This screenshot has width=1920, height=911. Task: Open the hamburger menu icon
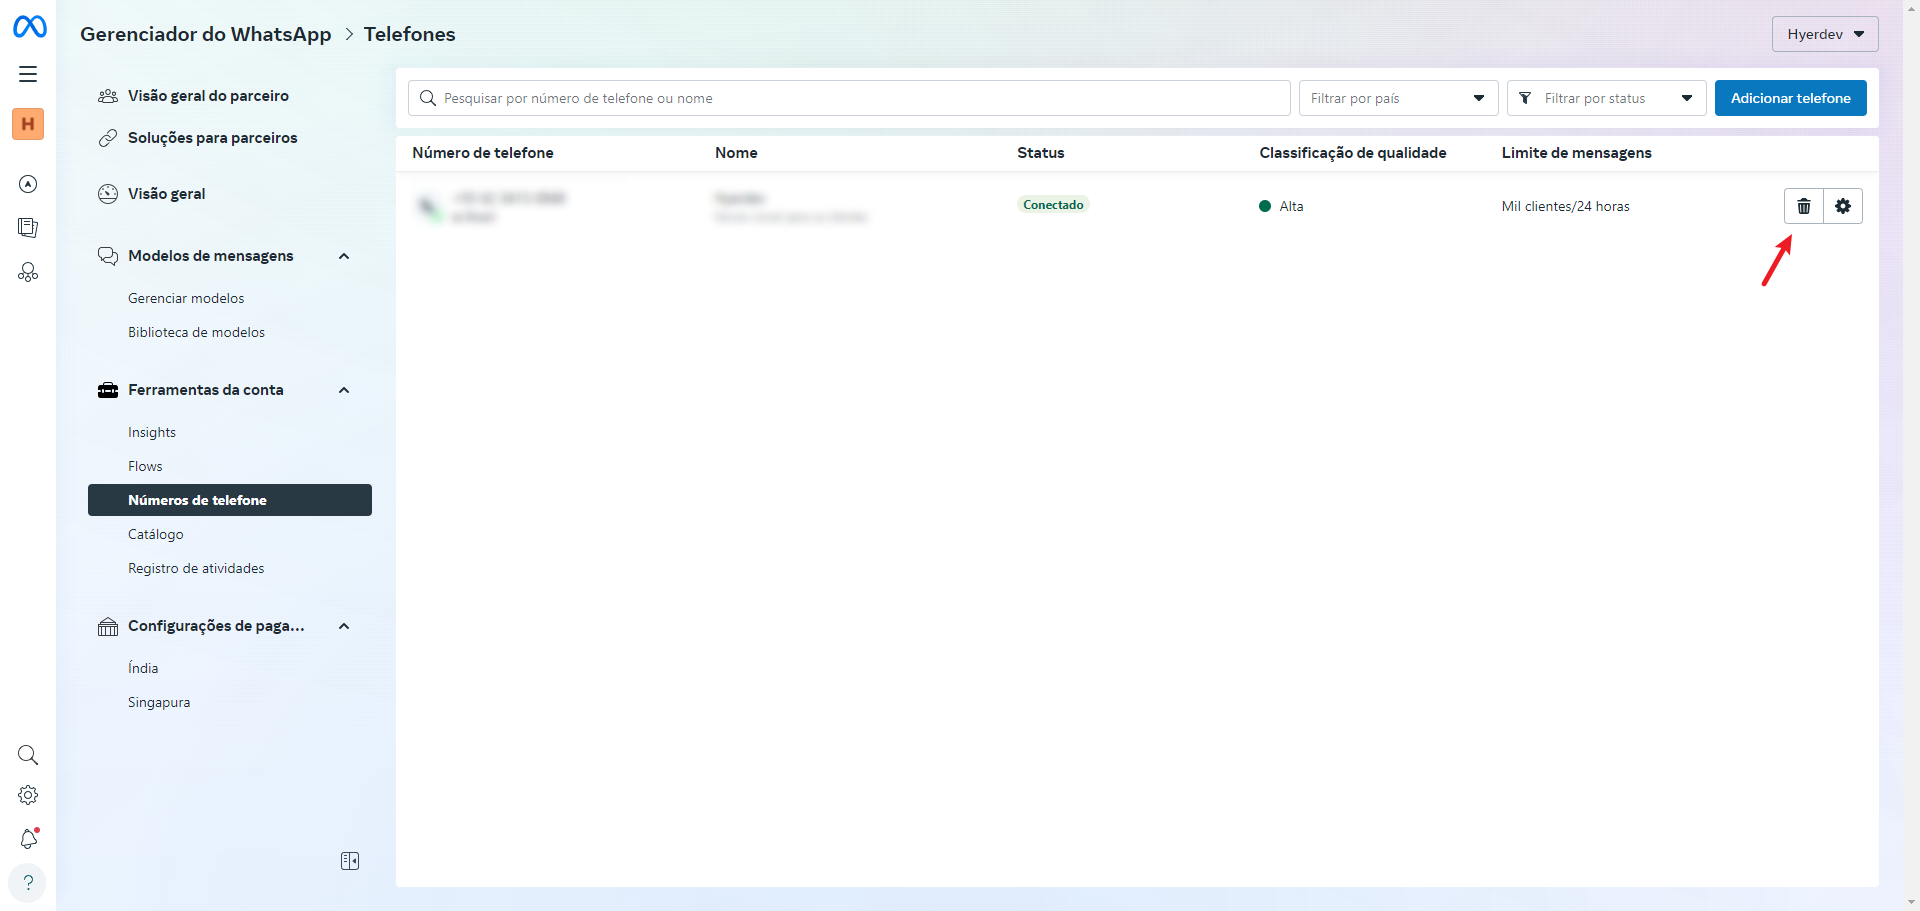[x=28, y=74]
